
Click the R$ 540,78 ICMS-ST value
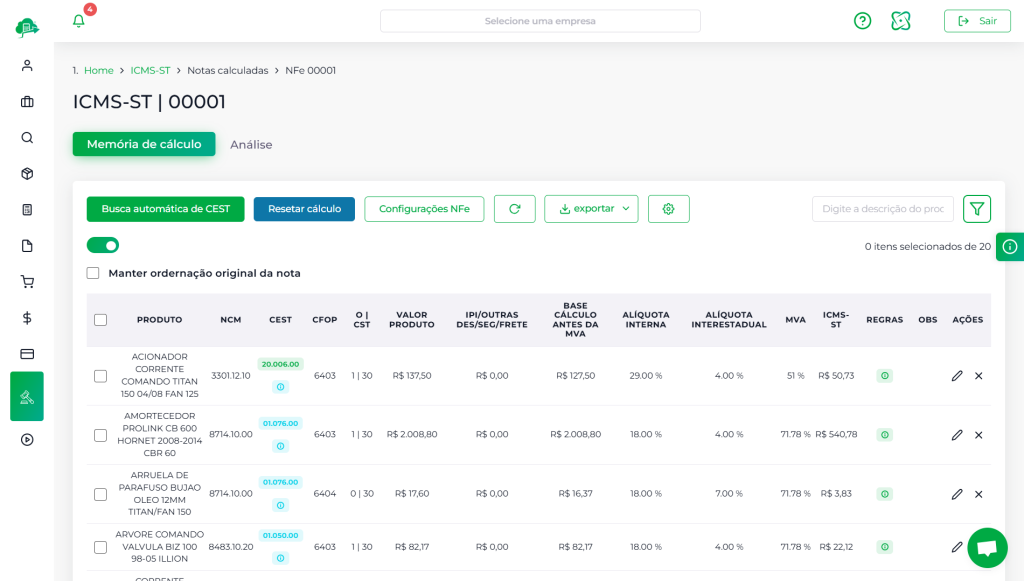tap(836, 434)
